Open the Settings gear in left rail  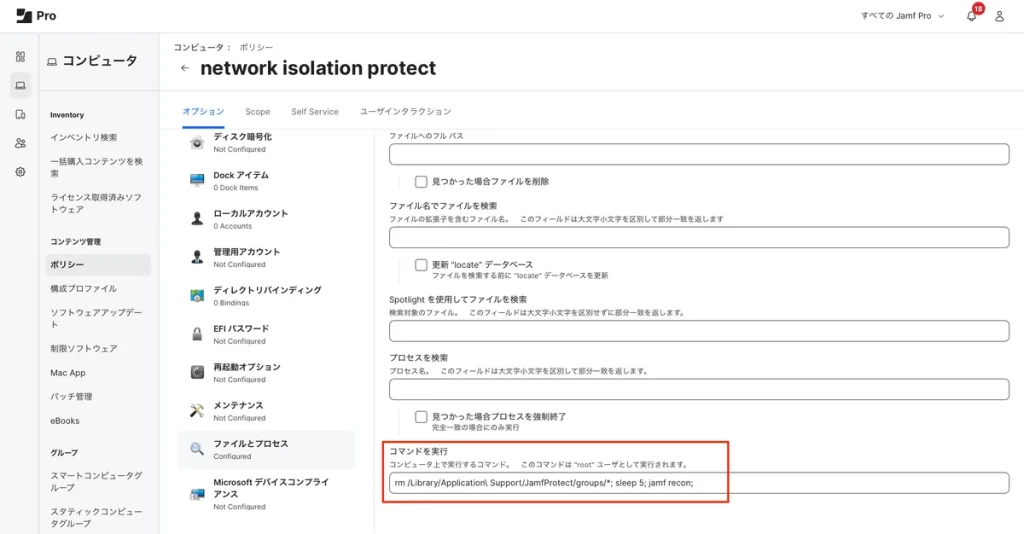[x=20, y=171]
